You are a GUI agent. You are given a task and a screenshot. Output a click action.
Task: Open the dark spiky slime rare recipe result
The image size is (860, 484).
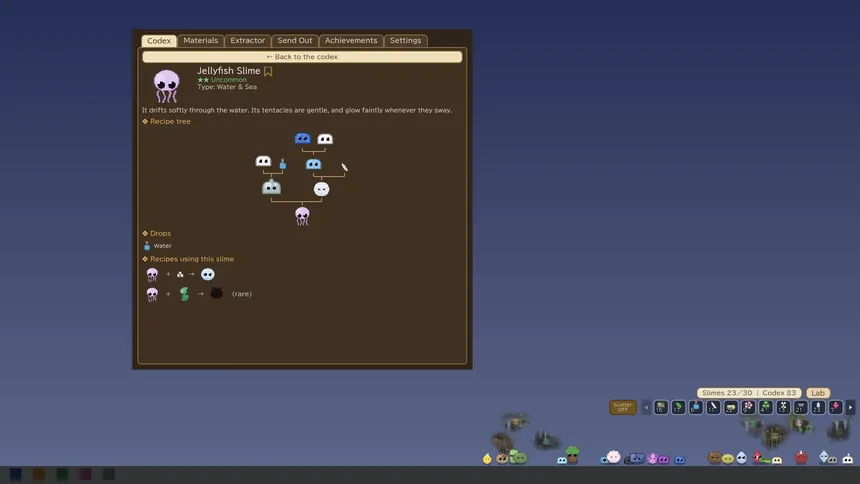(217, 293)
